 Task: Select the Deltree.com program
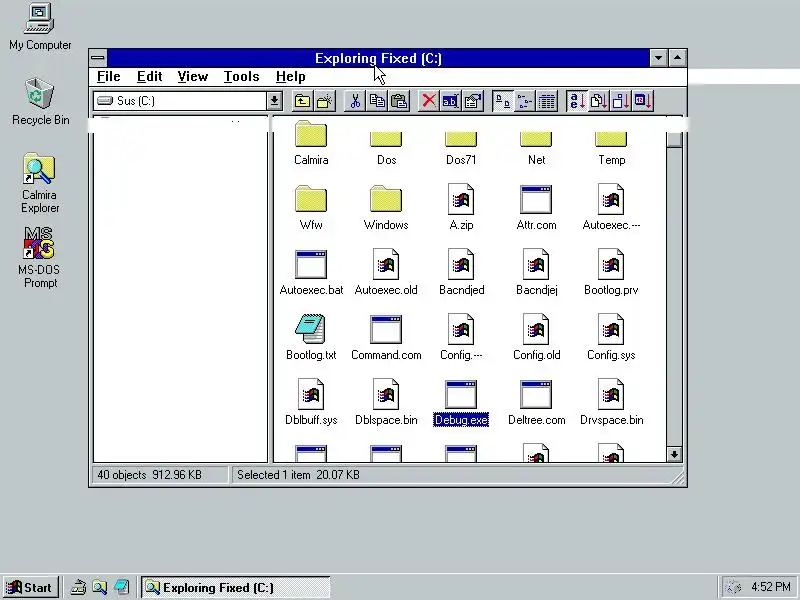click(536, 403)
